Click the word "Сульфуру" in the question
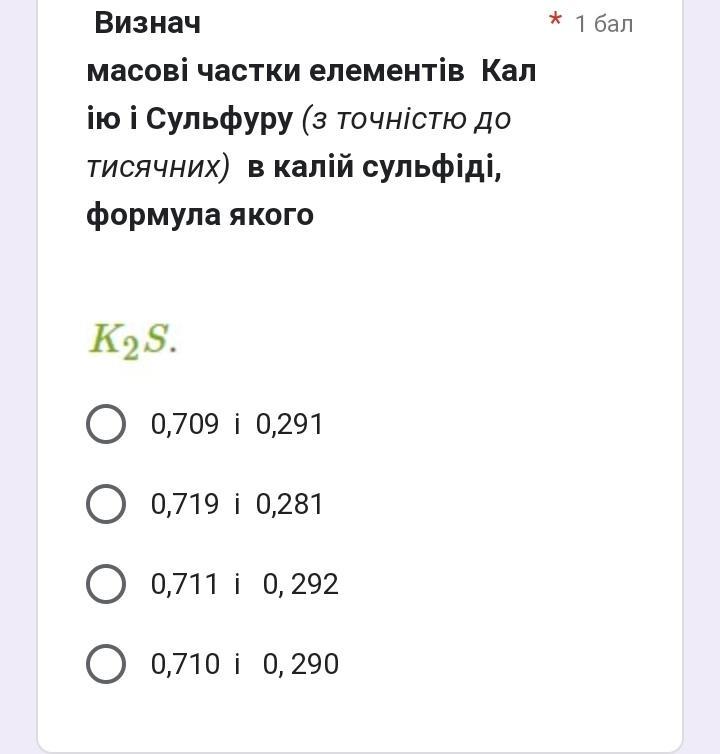The width and height of the screenshot is (720, 754). [x=219, y=119]
